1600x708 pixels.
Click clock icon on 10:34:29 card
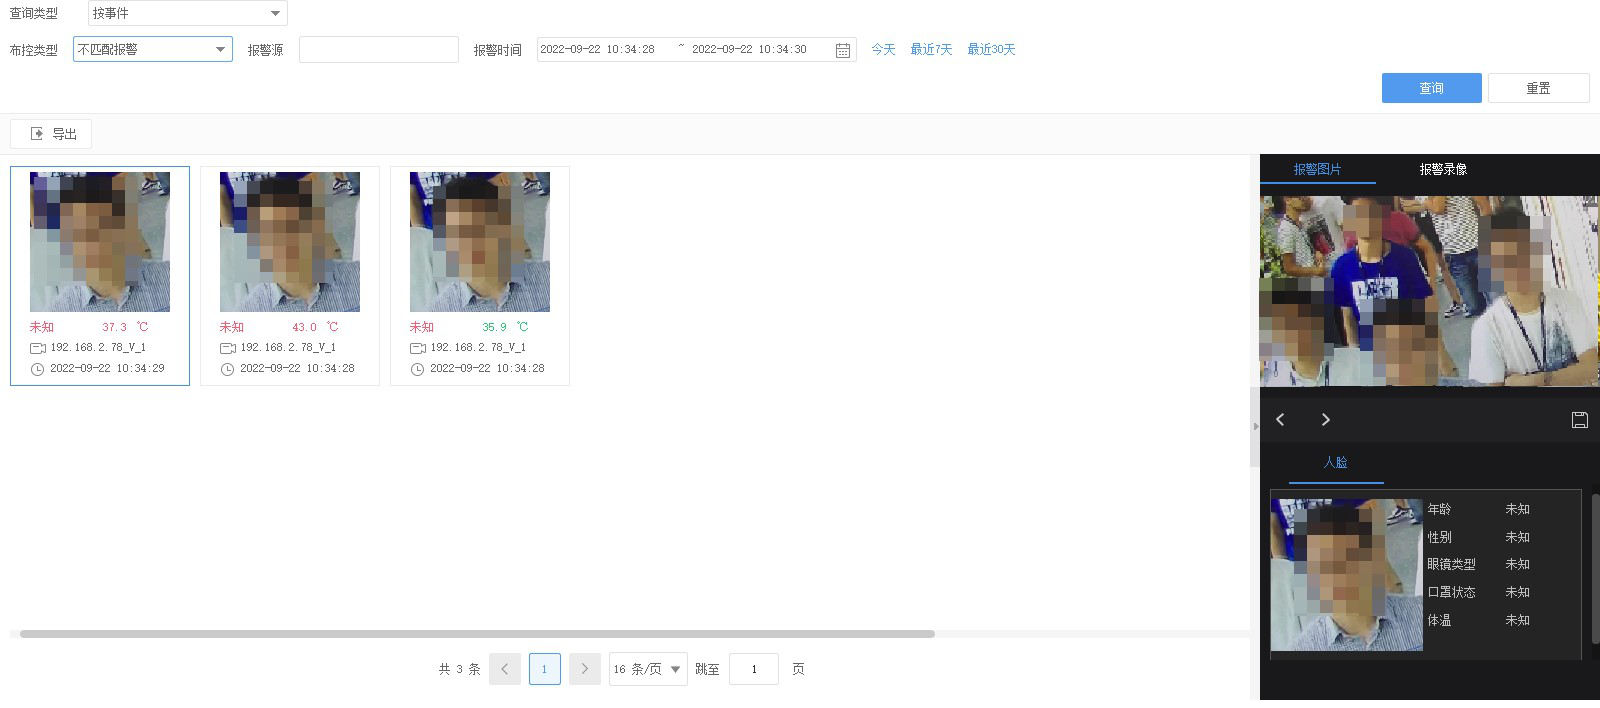point(37,369)
